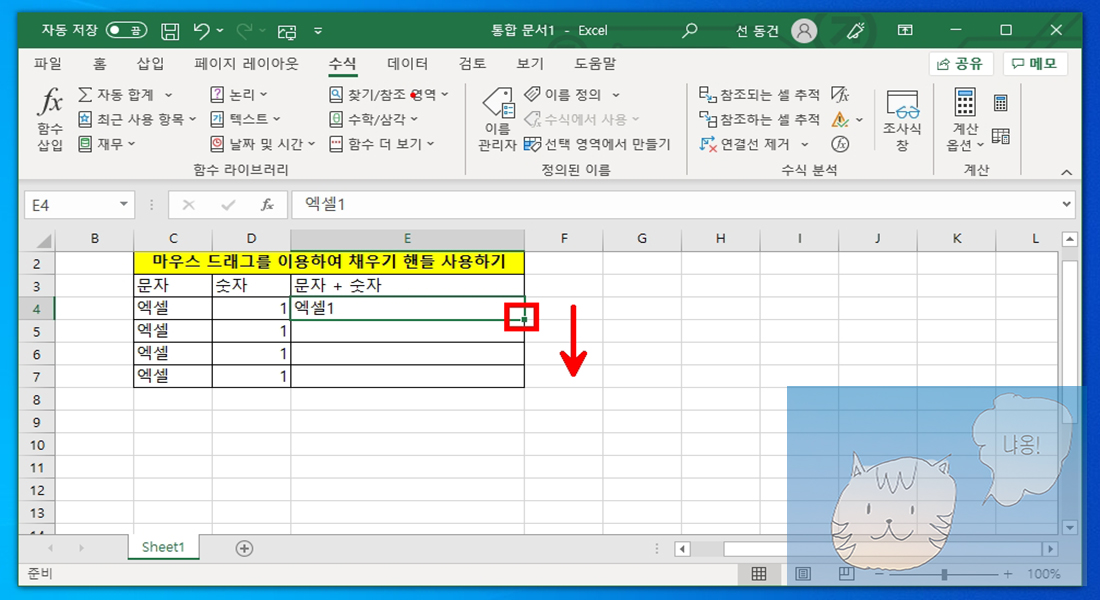Click 연결선 제거 (Remove Arrows)
The image size is (1100, 600).
click(745, 144)
